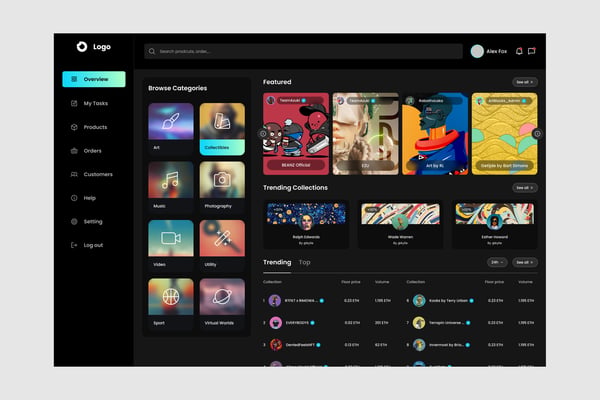
Task: Click the Products cube icon in the sidebar
Action: 74,127
